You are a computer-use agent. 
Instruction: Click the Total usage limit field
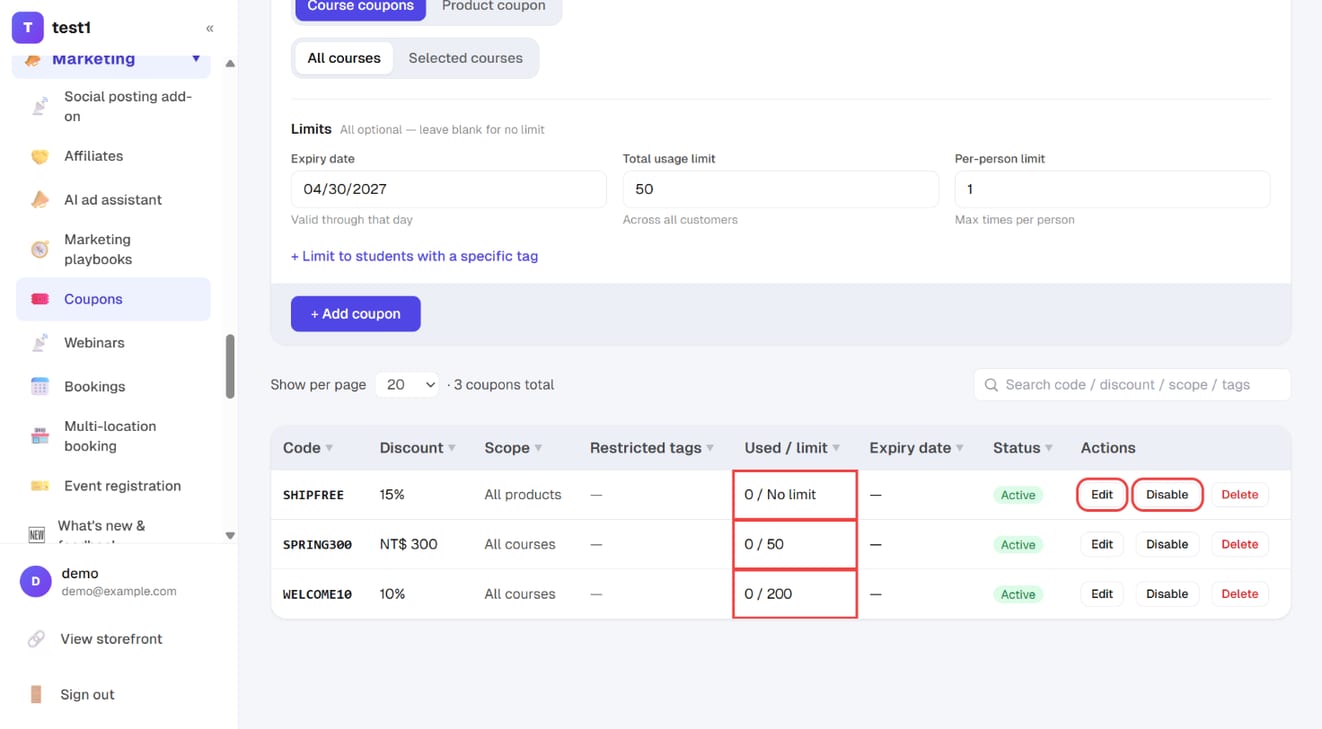click(781, 189)
